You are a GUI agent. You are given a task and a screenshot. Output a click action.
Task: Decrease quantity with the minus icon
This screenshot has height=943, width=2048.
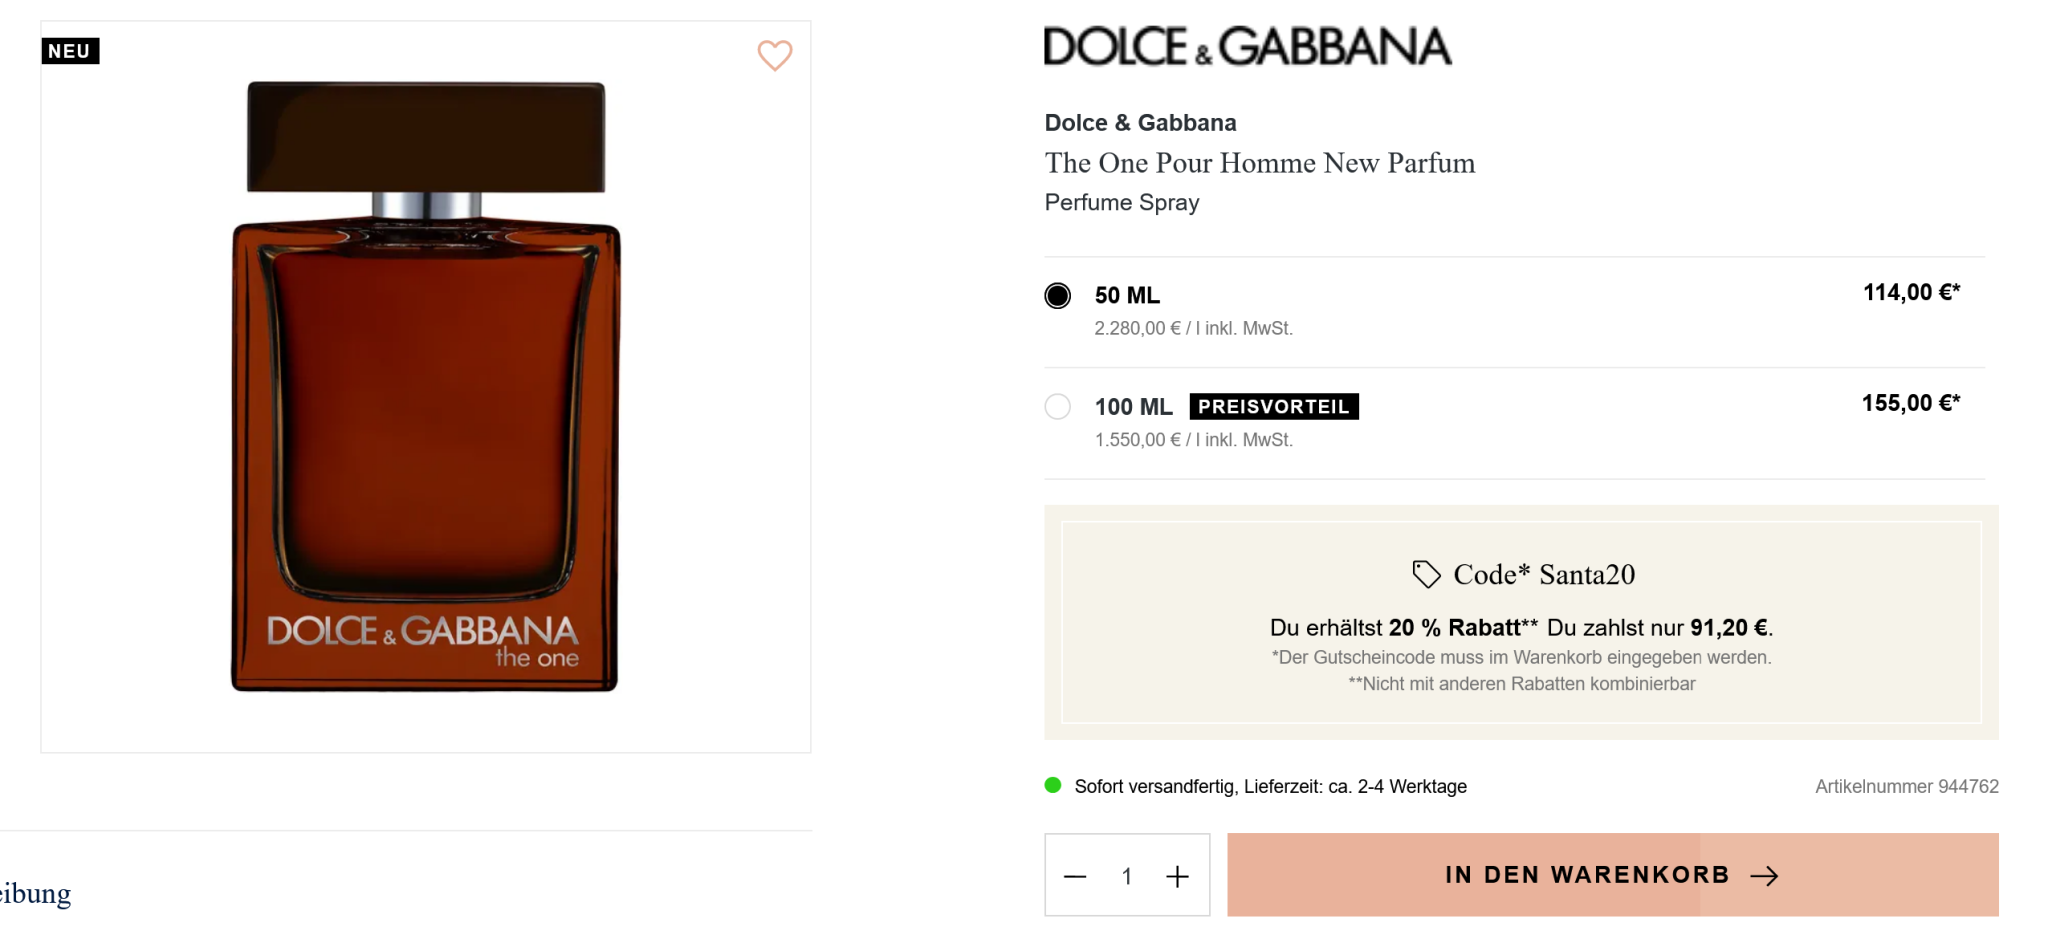pos(1075,877)
